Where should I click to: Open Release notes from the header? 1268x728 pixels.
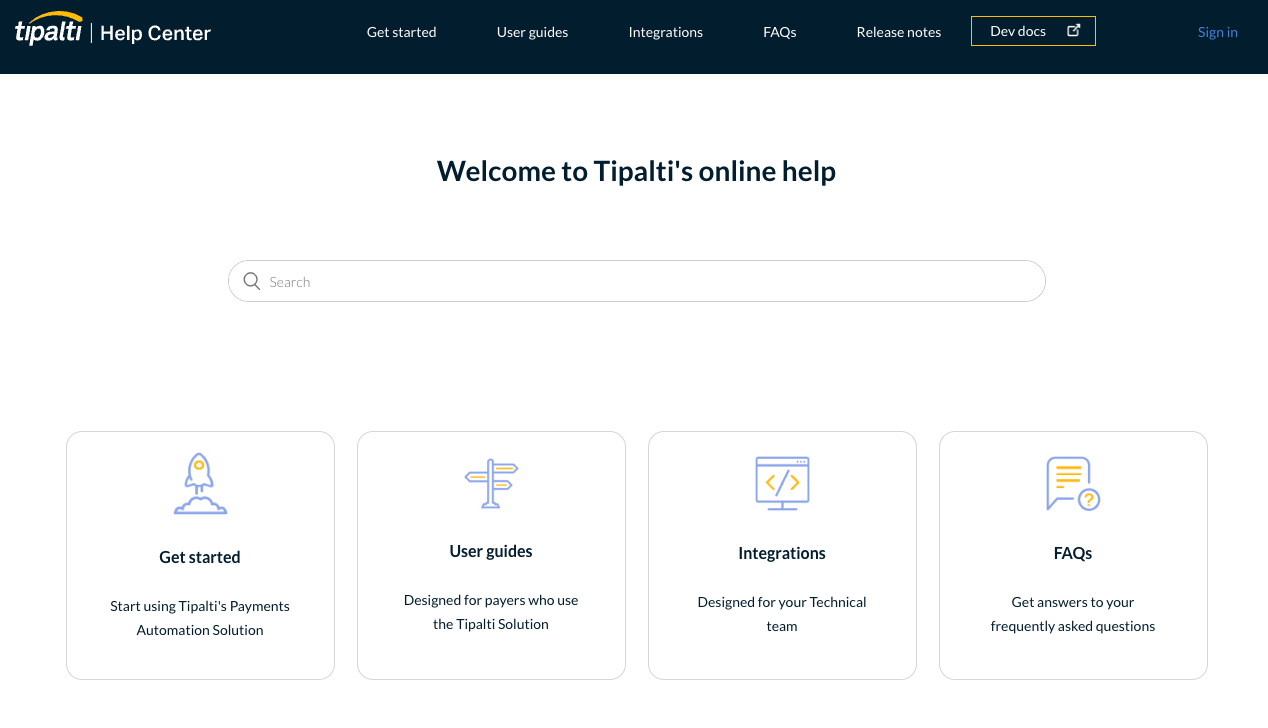898,32
